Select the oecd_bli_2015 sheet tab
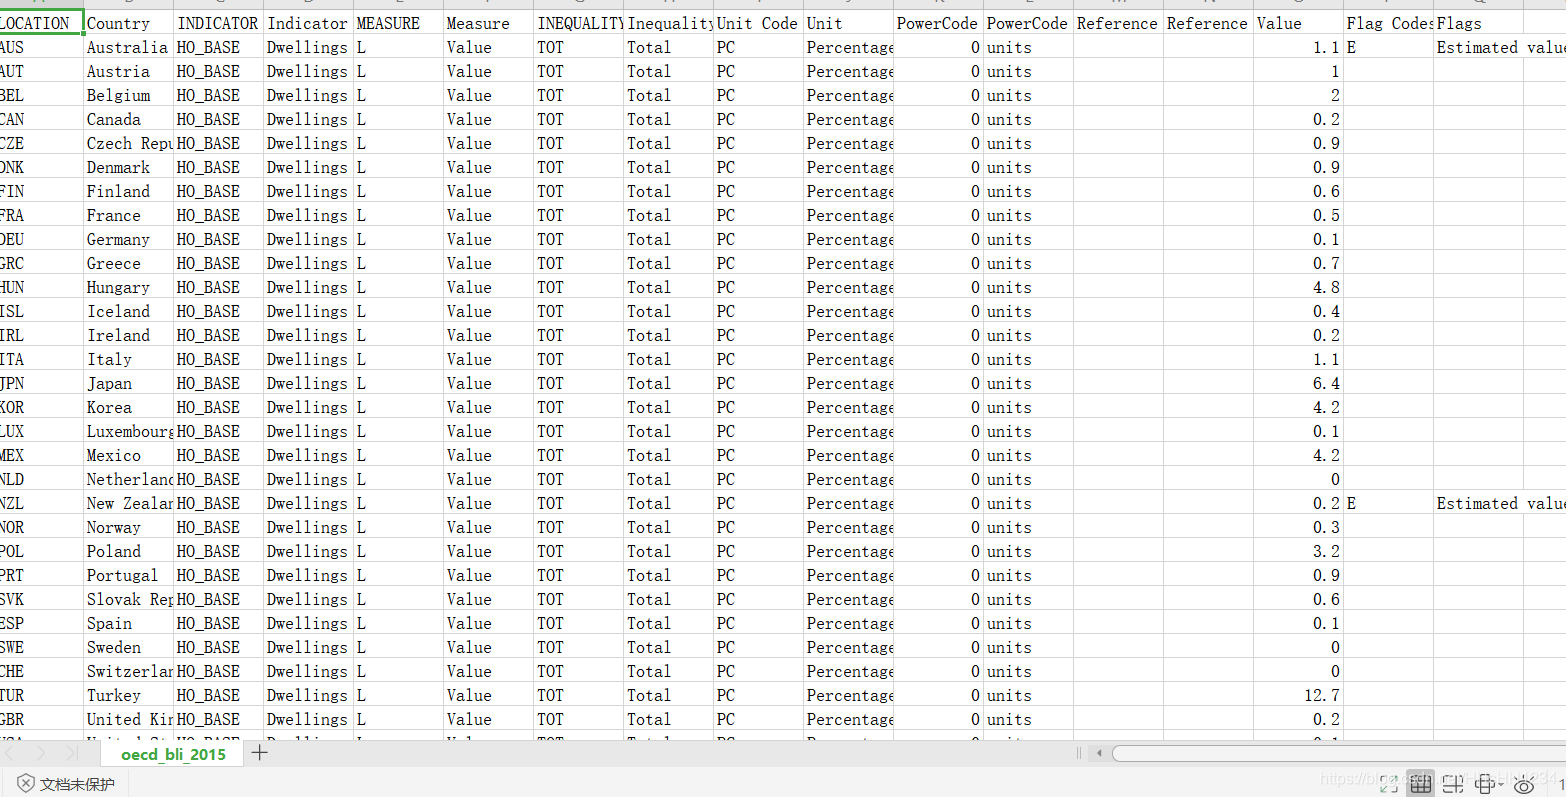1566x797 pixels. coord(173,754)
